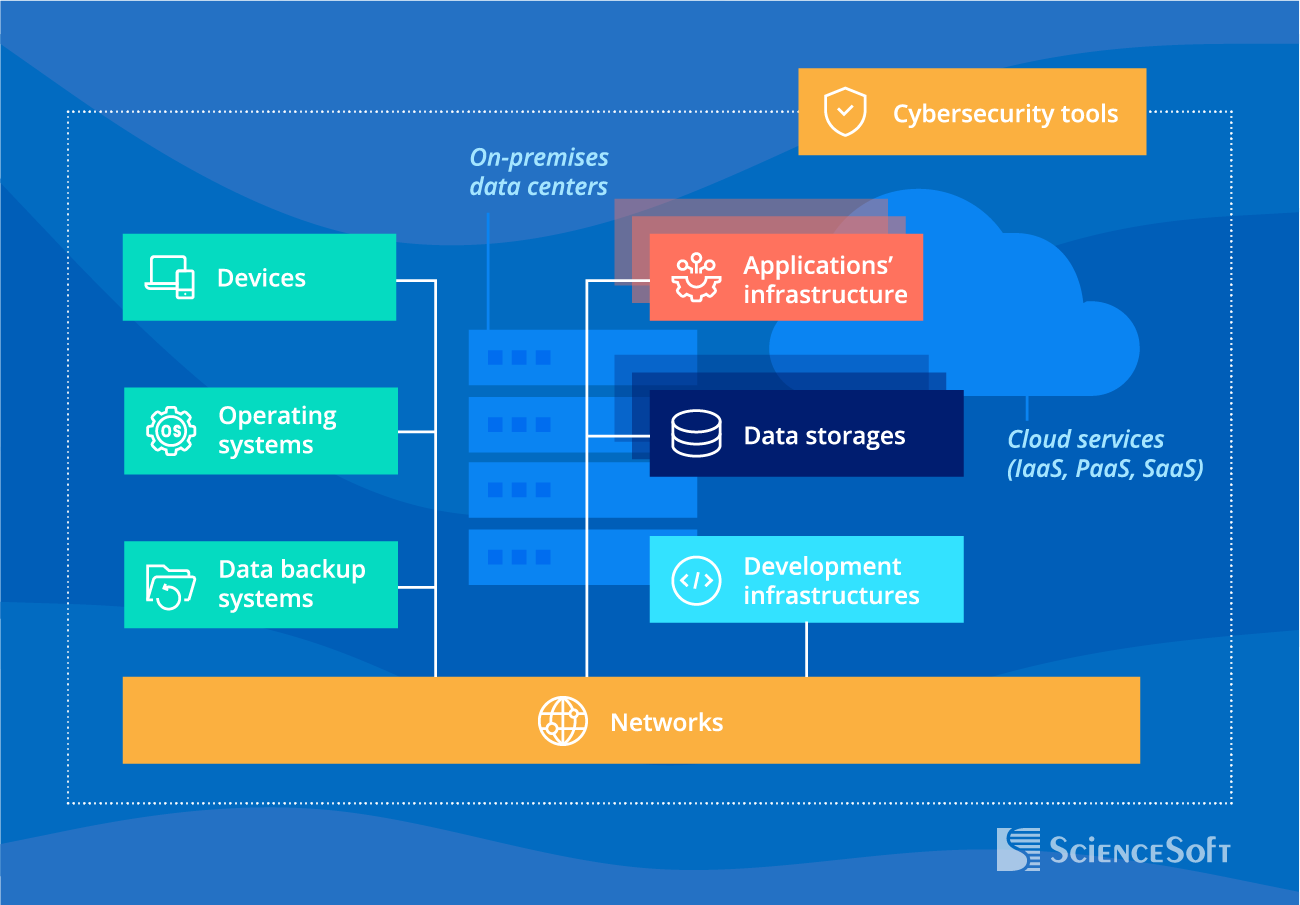Click the On-premises data centers caption

pos(539,172)
